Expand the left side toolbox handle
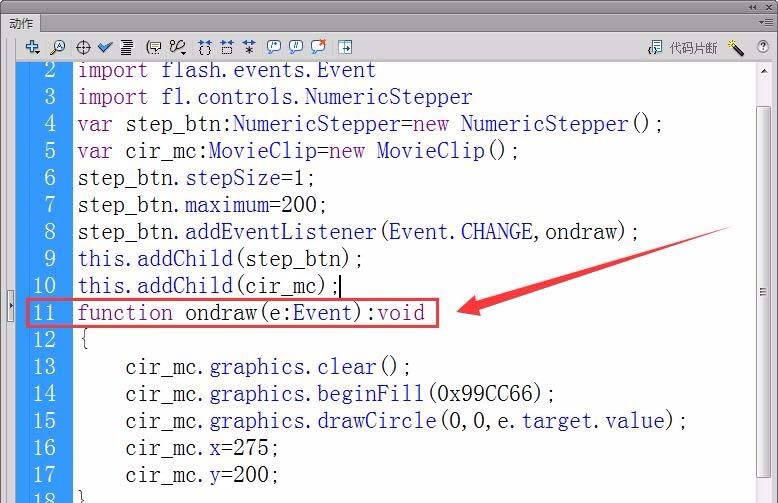 pyautogui.click(x=10, y=306)
